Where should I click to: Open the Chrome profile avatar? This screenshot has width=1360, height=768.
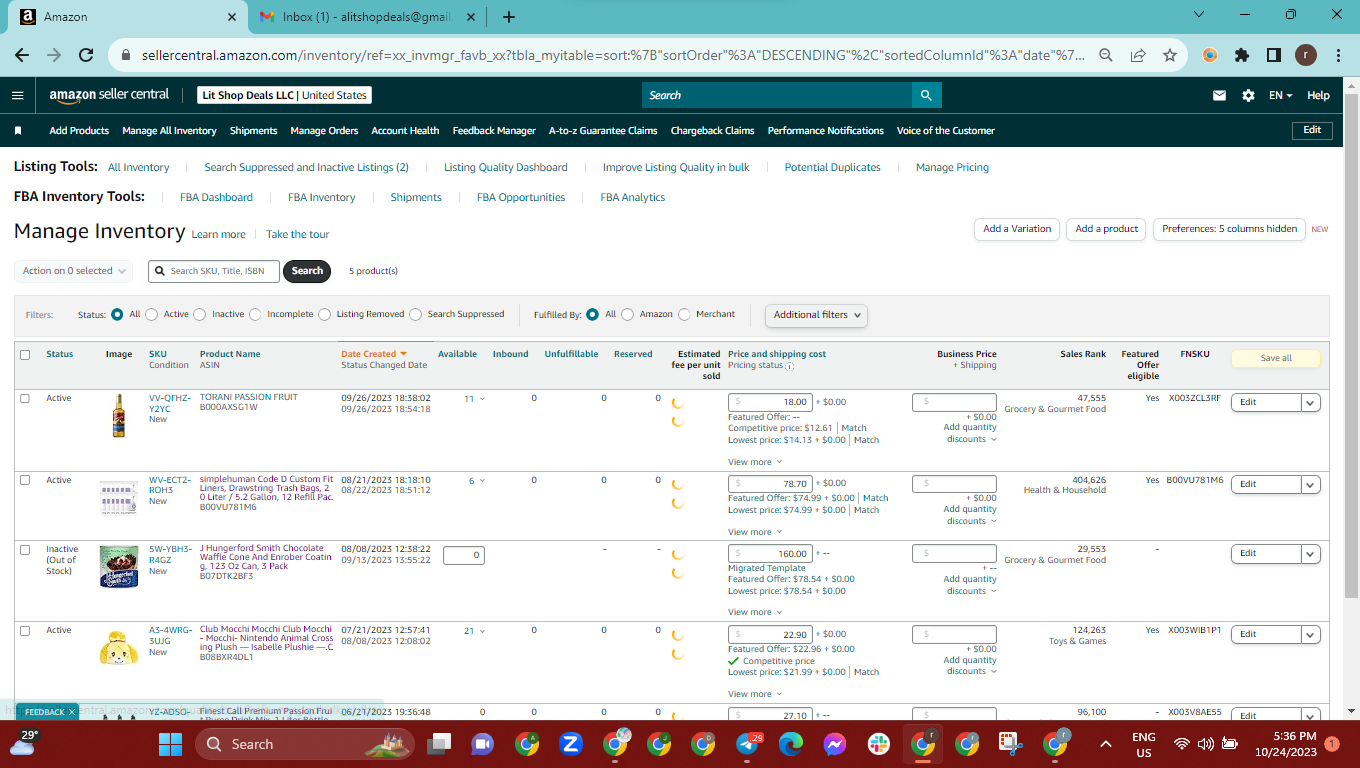tap(1306, 56)
